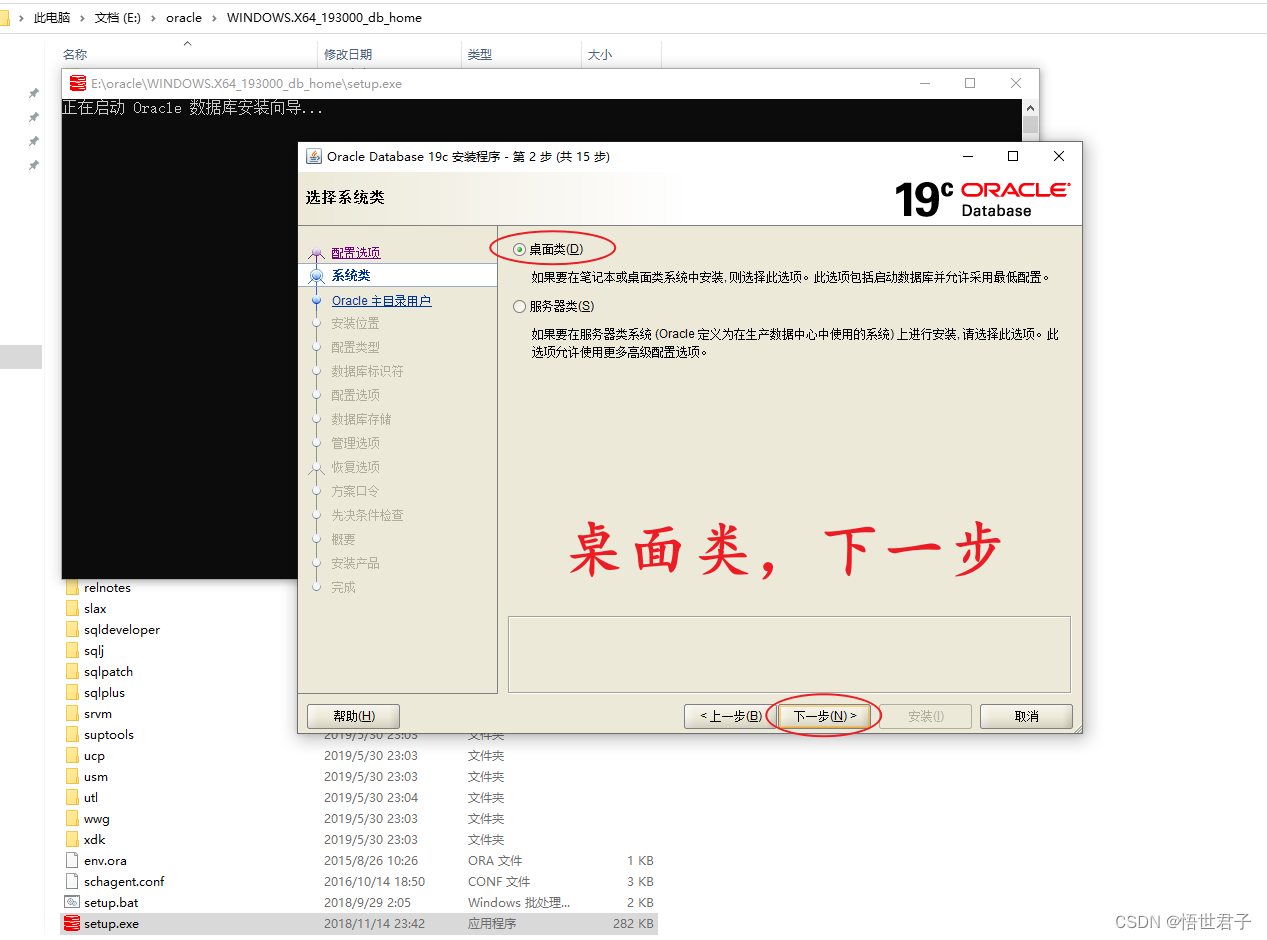Sort by the 名称 column header

tap(75, 55)
